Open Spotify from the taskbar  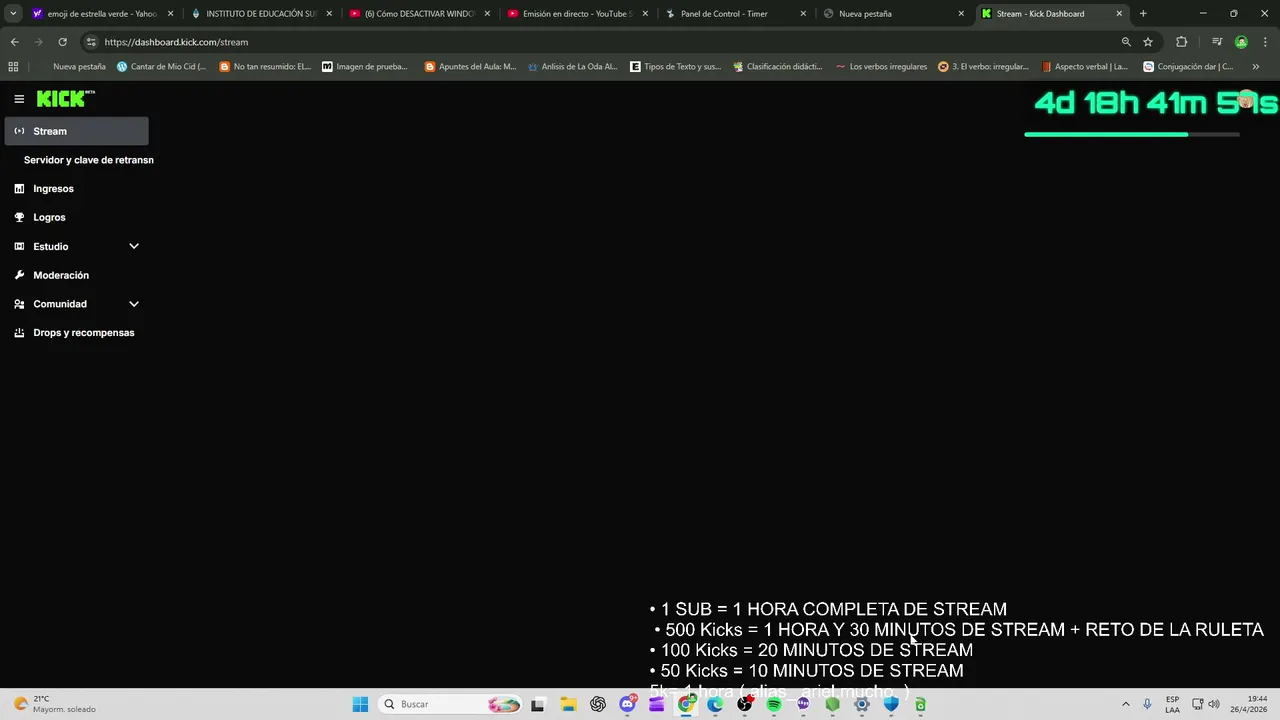point(774,704)
